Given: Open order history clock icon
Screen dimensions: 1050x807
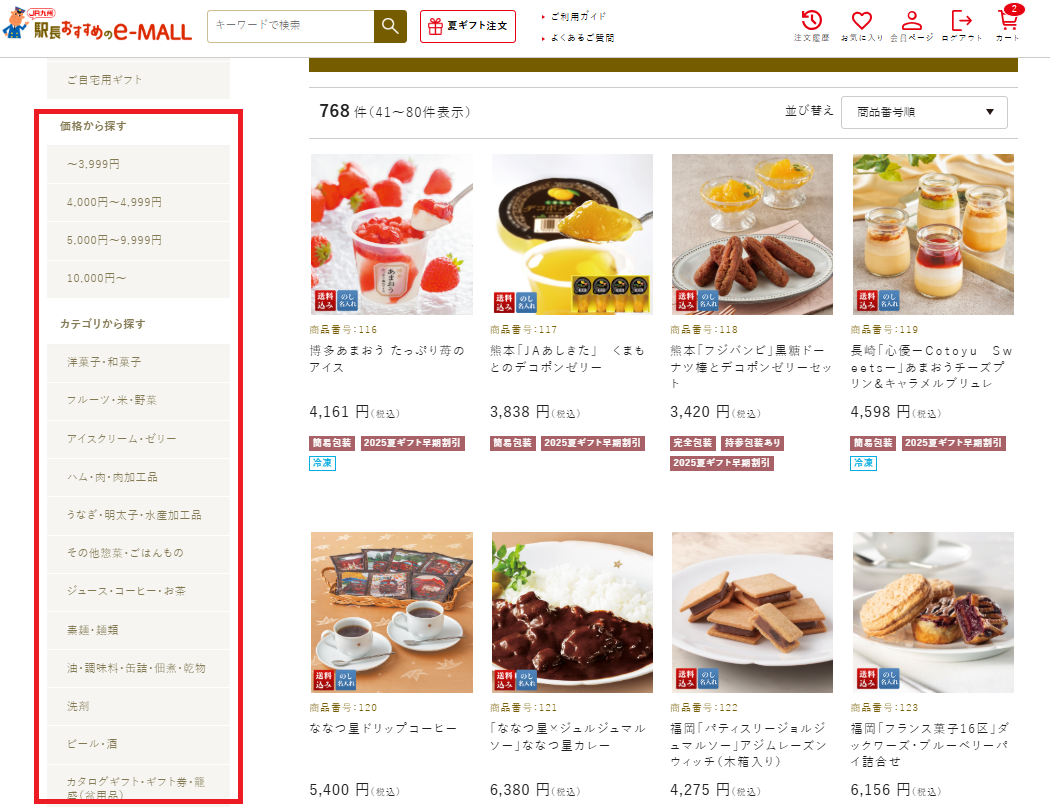Looking at the screenshot, I should click(812, 20).
